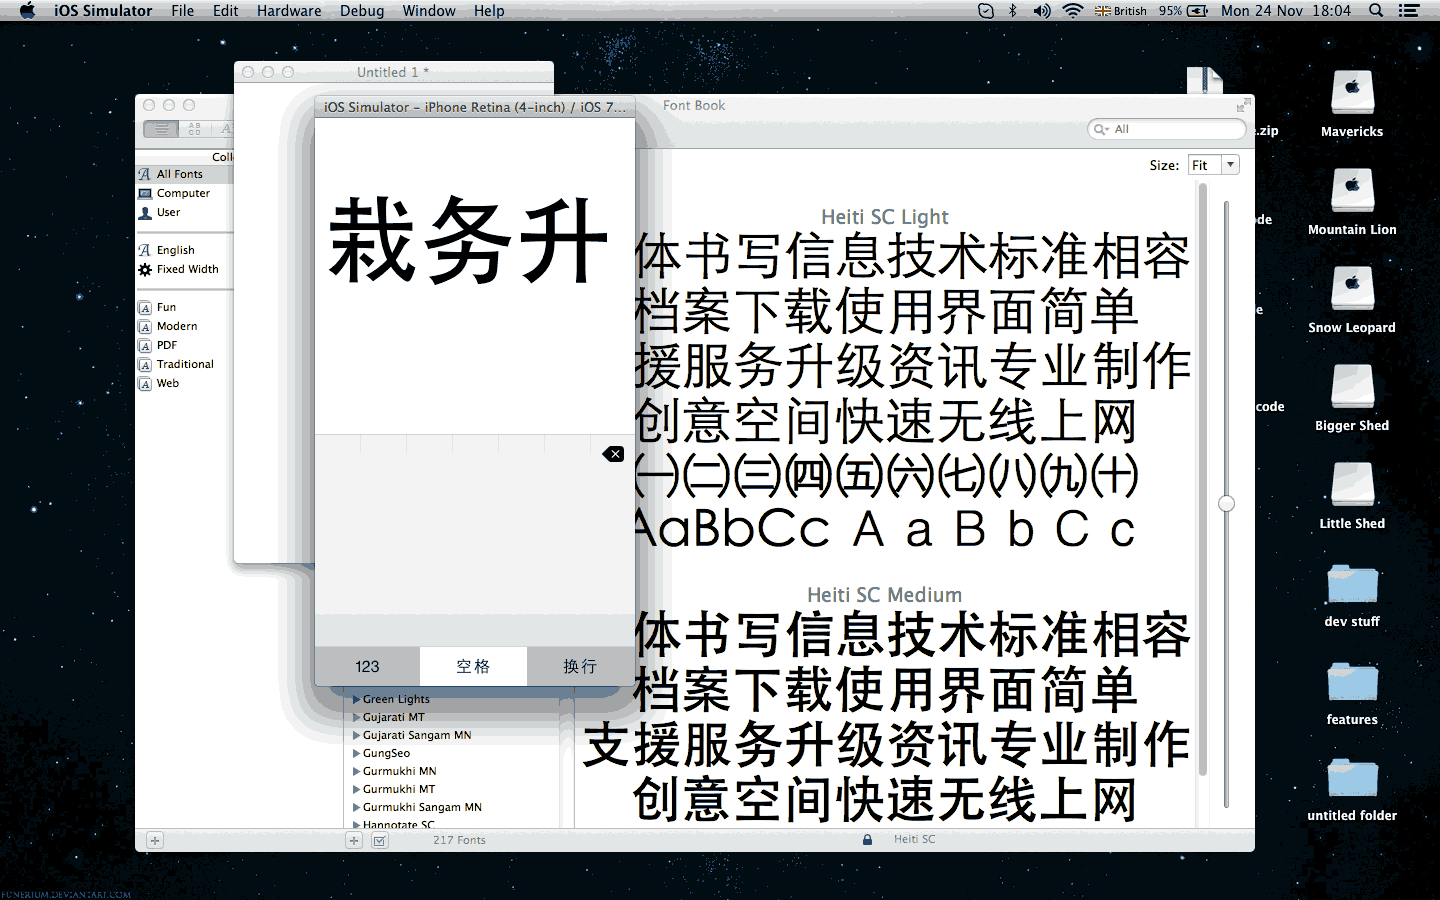Click the volume icon in menu bar
1440x900 pixels.
(x=1042, y=11)
